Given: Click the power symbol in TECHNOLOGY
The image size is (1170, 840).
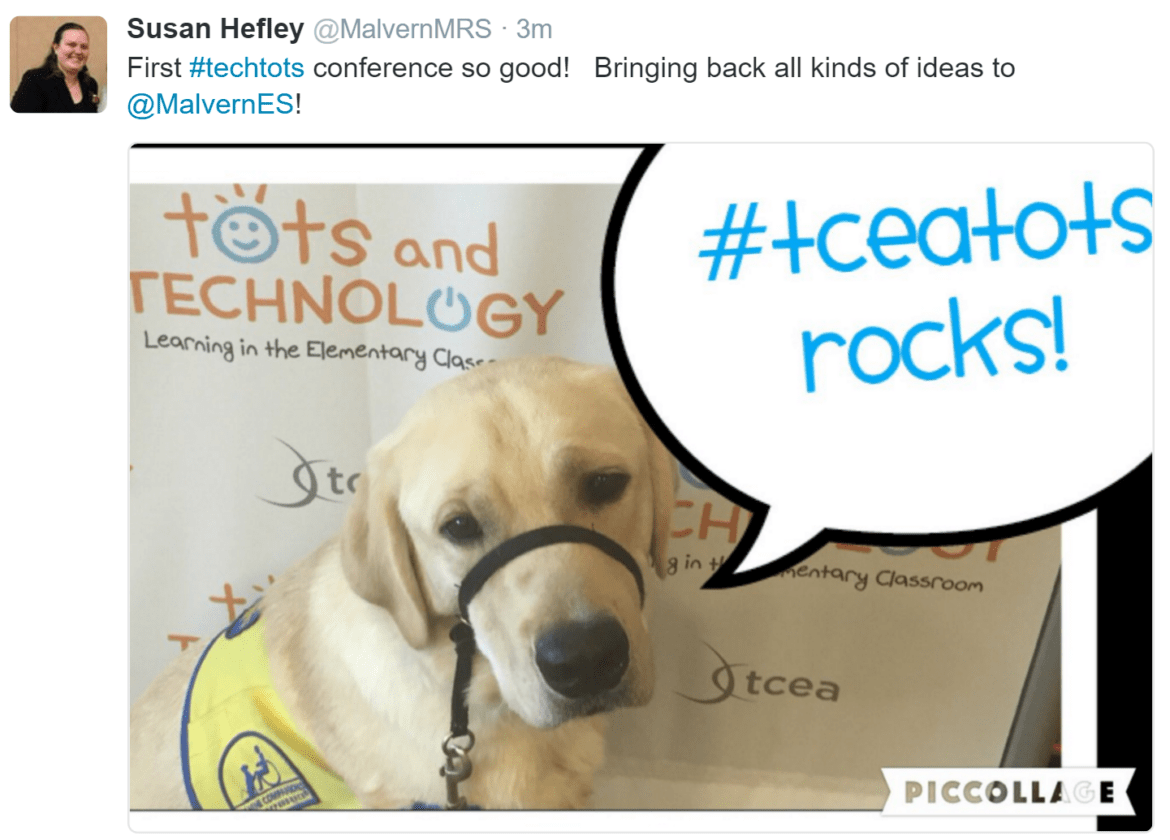Looking at the screenshot, I should coord(449,307).
